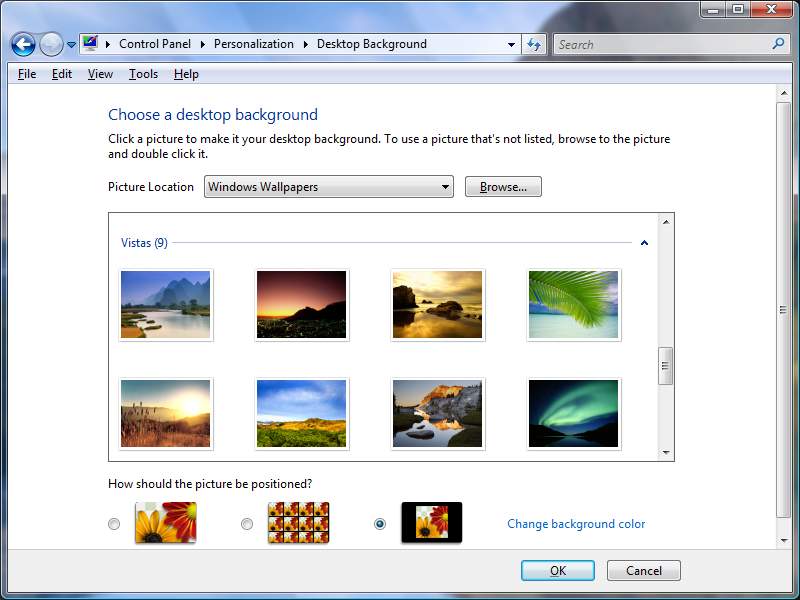Image resolution: width=800 pixels, height=600 pixels.
Task: Click wallpaper list scroll up arrow
Action: point(666,222)
